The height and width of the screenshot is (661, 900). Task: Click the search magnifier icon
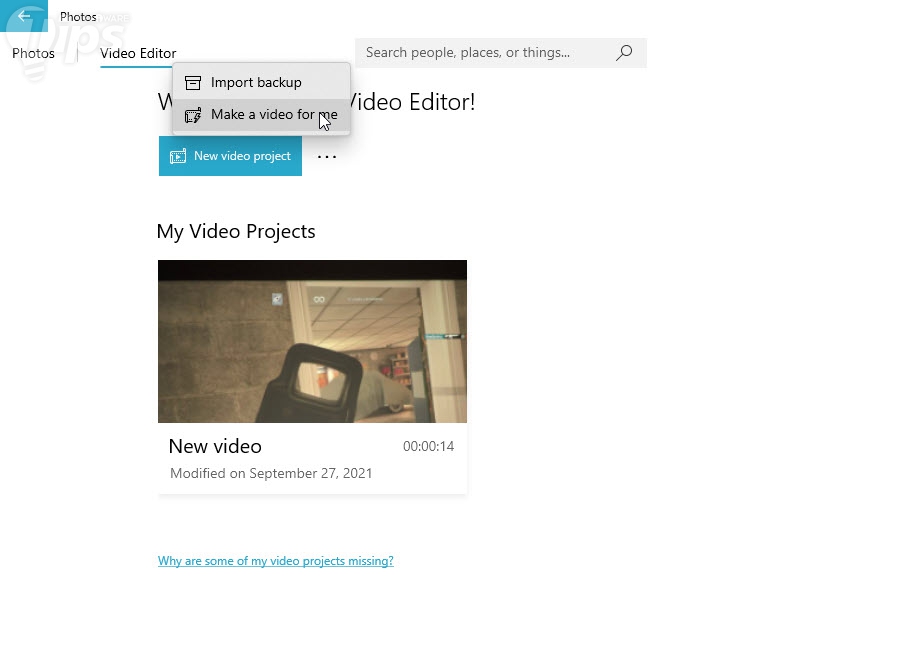[624, 53]
